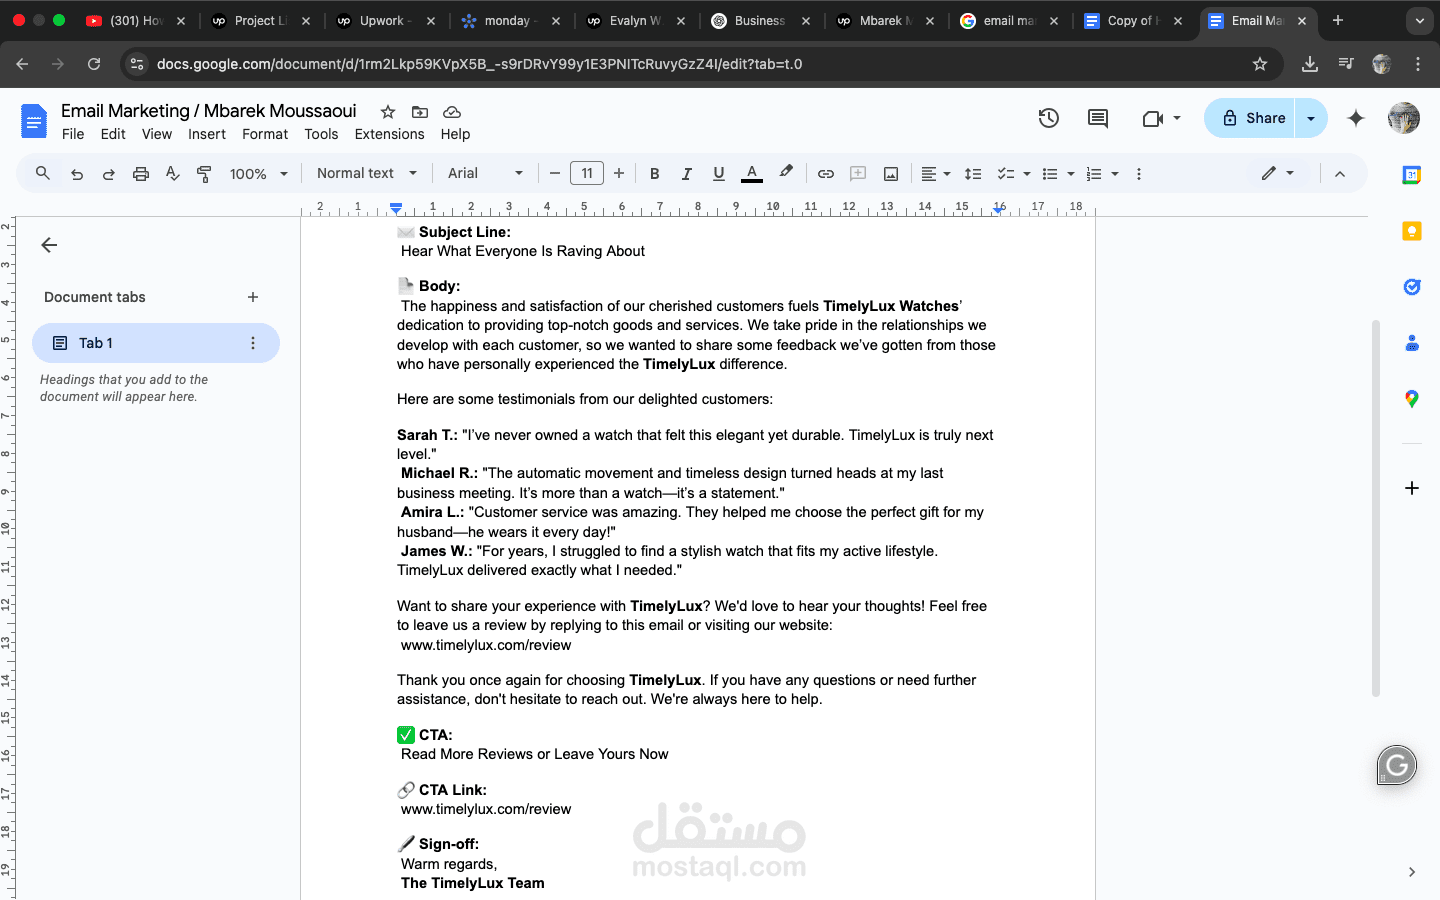Open the File menu
Screen dimensions: 1440x900
[73, 134]
